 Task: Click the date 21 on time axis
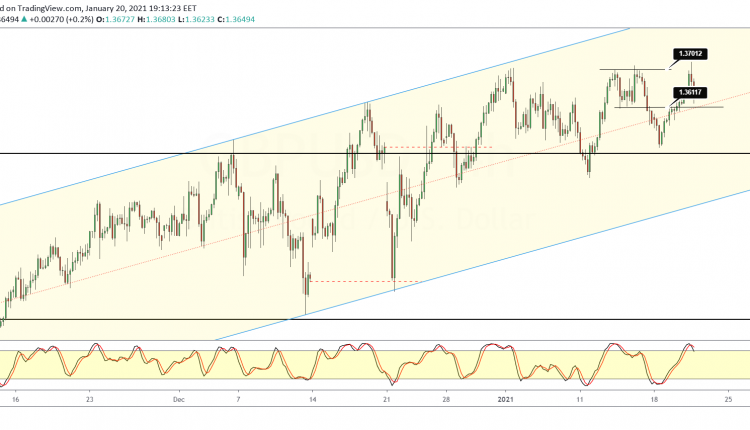[388, 399]
